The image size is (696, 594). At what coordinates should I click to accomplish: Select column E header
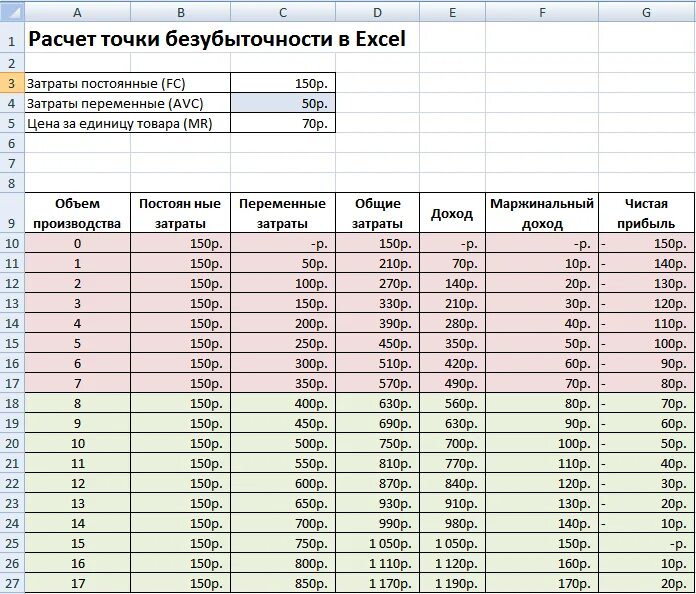tap(452, 12)
